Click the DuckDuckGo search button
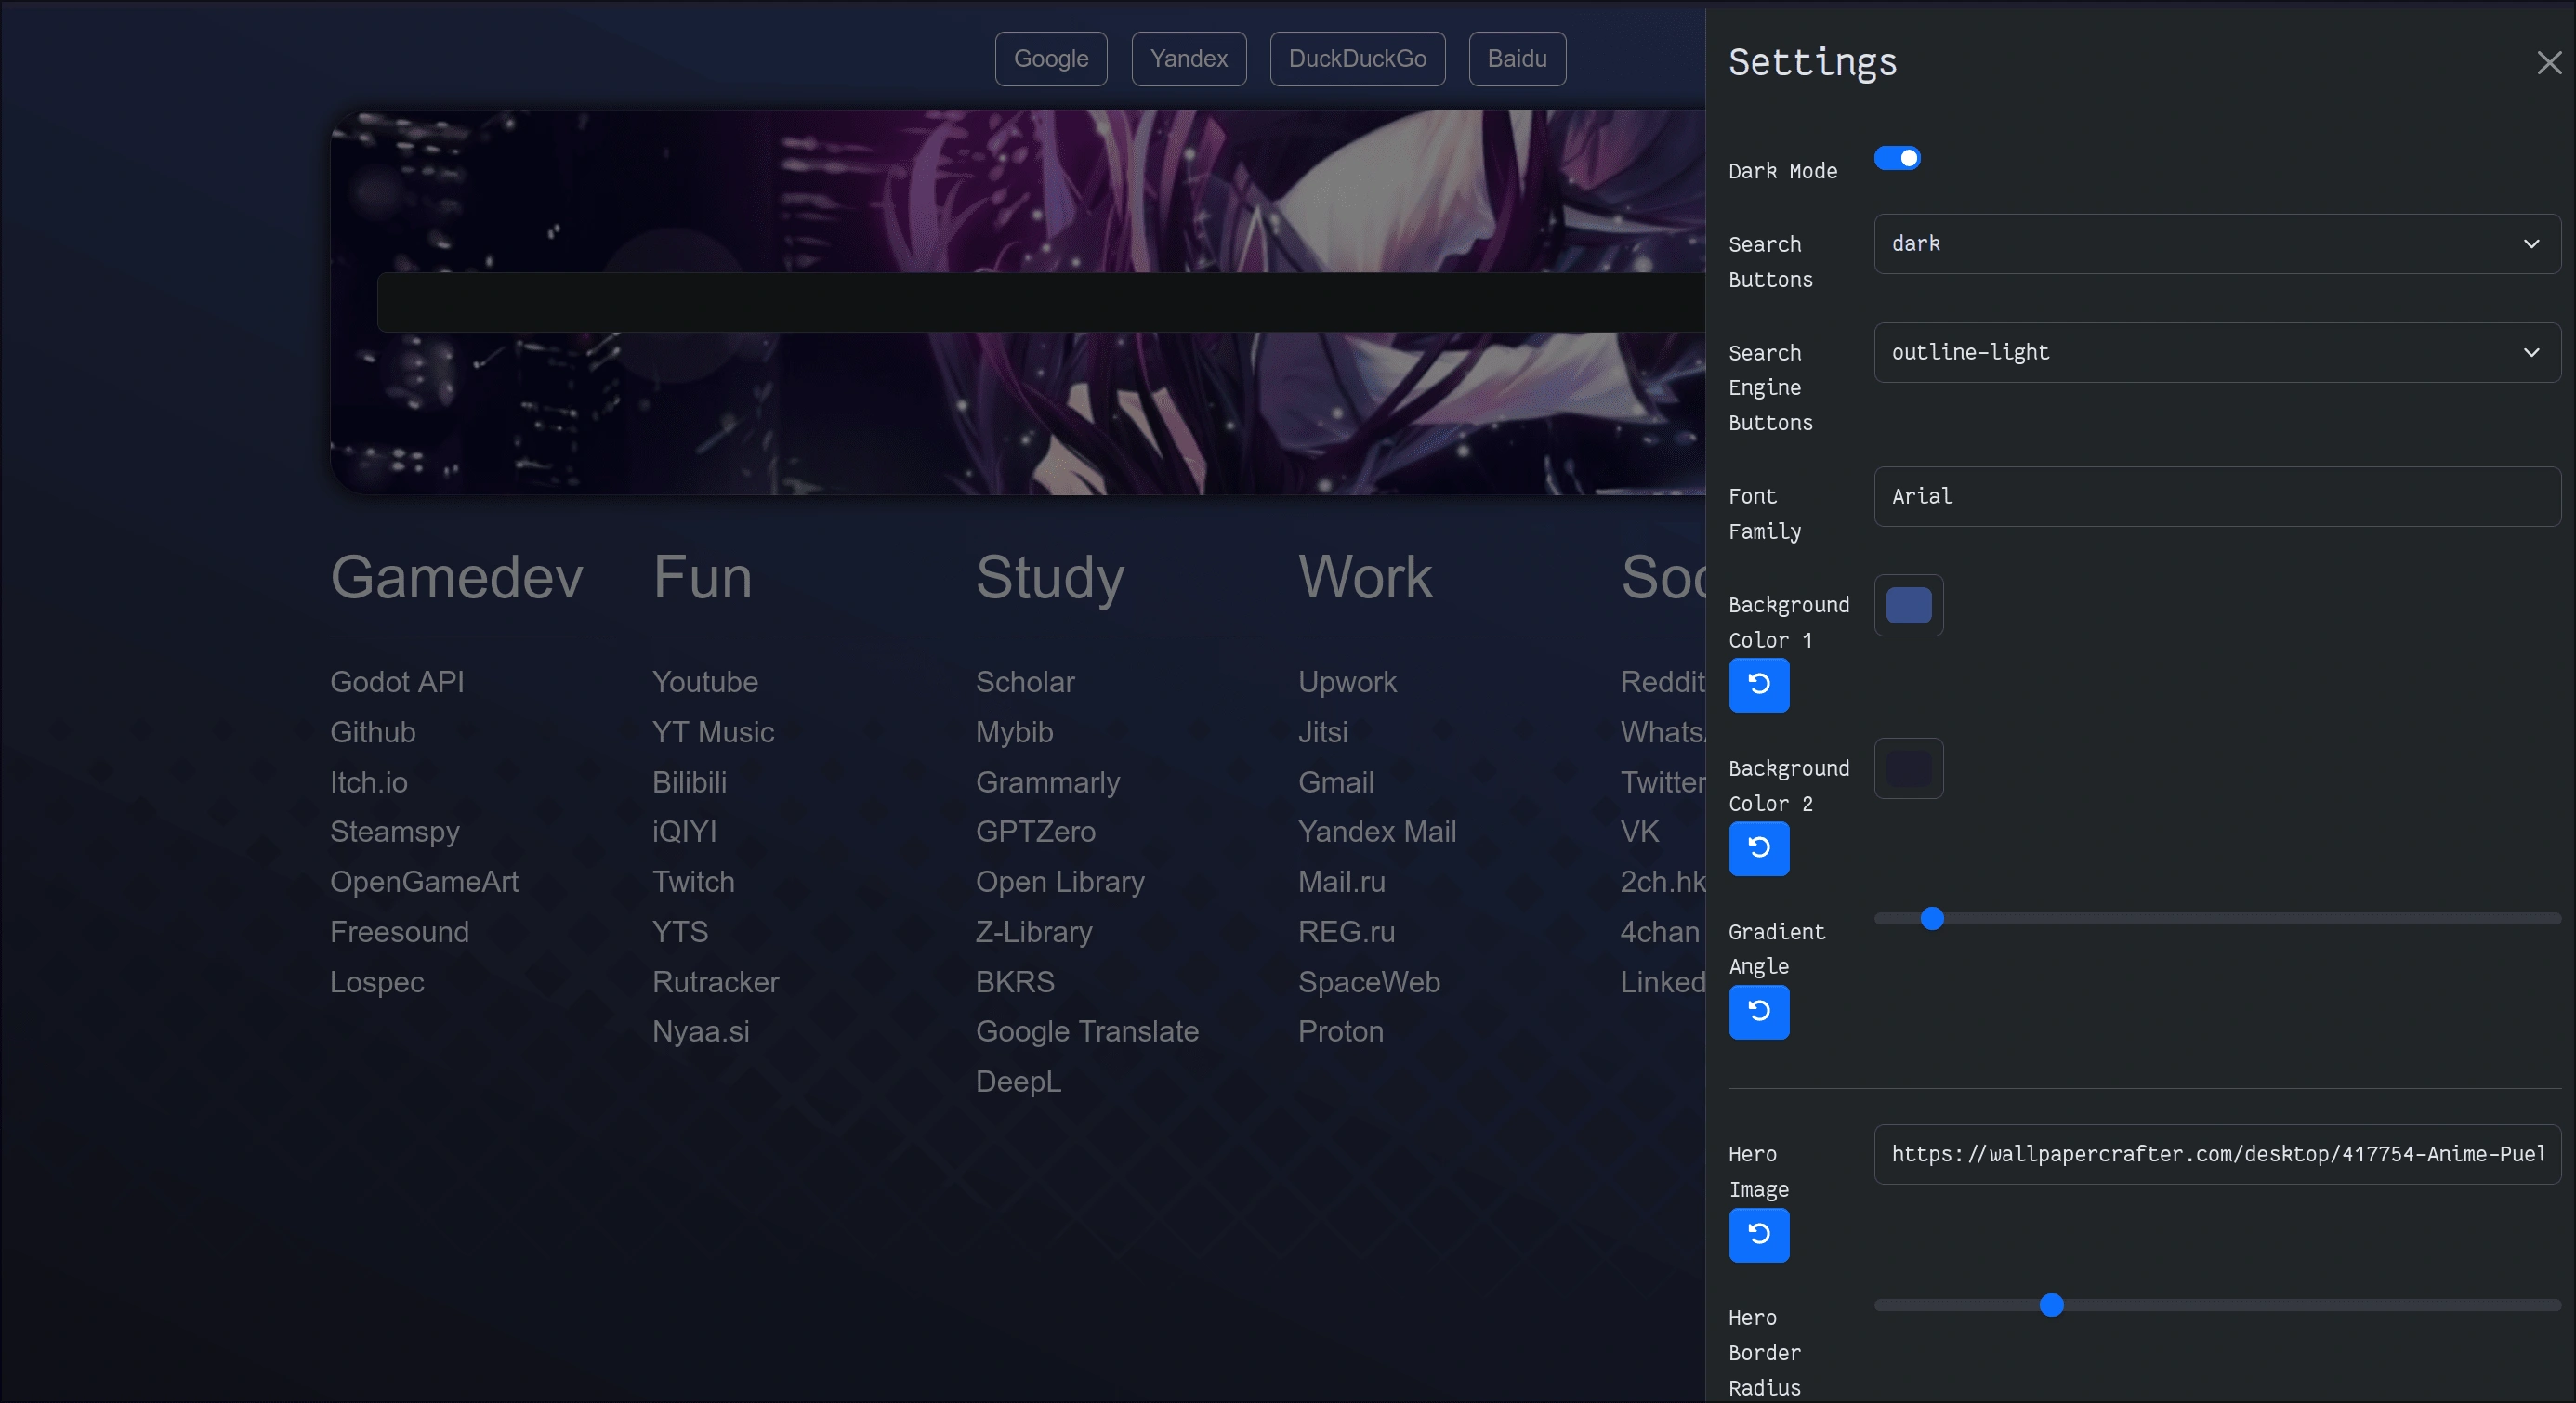 [1356, 57]
